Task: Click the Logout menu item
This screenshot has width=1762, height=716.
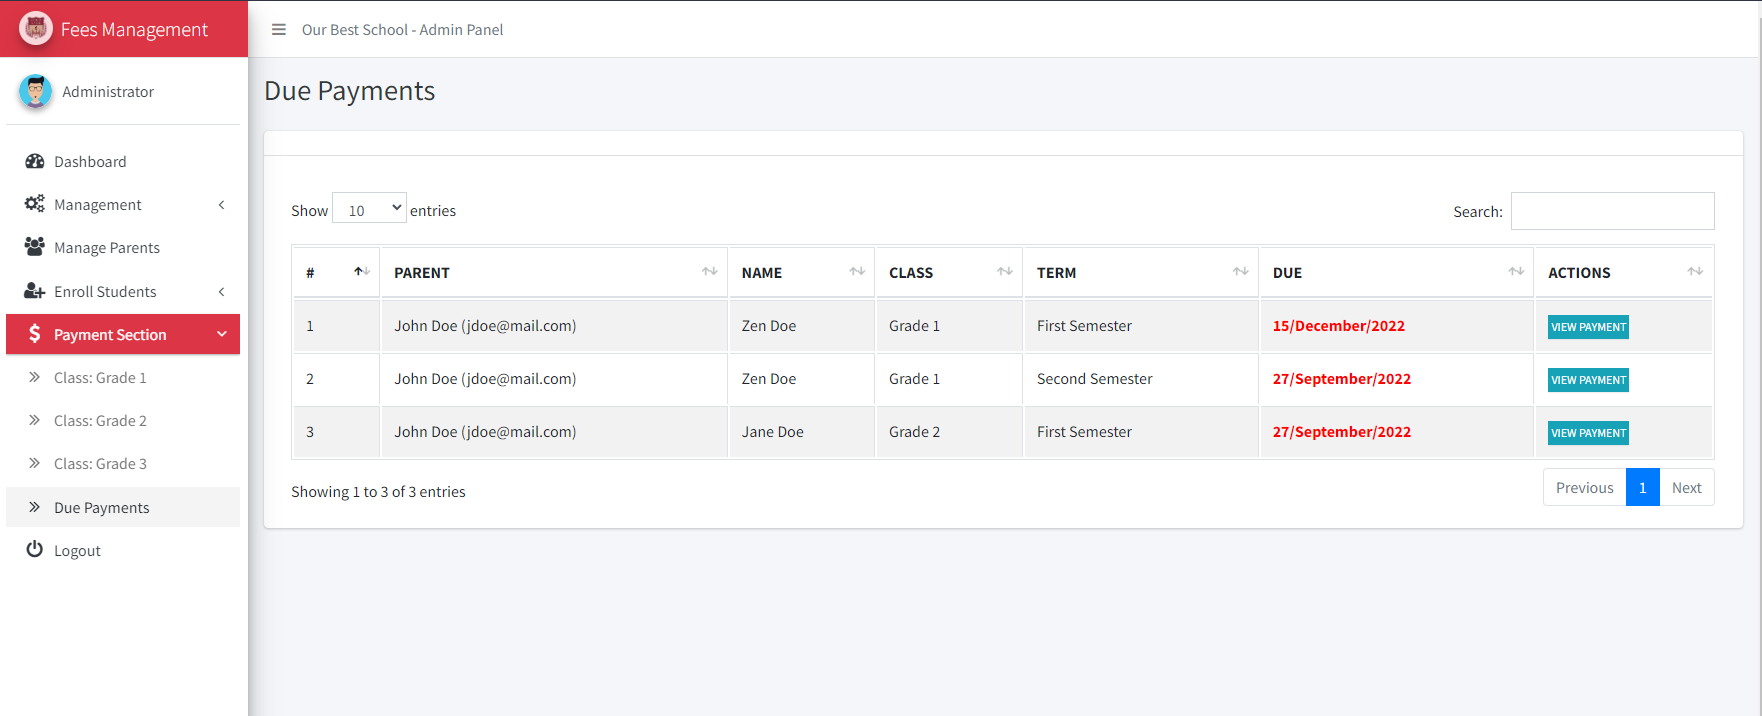Action: point(123,550)
